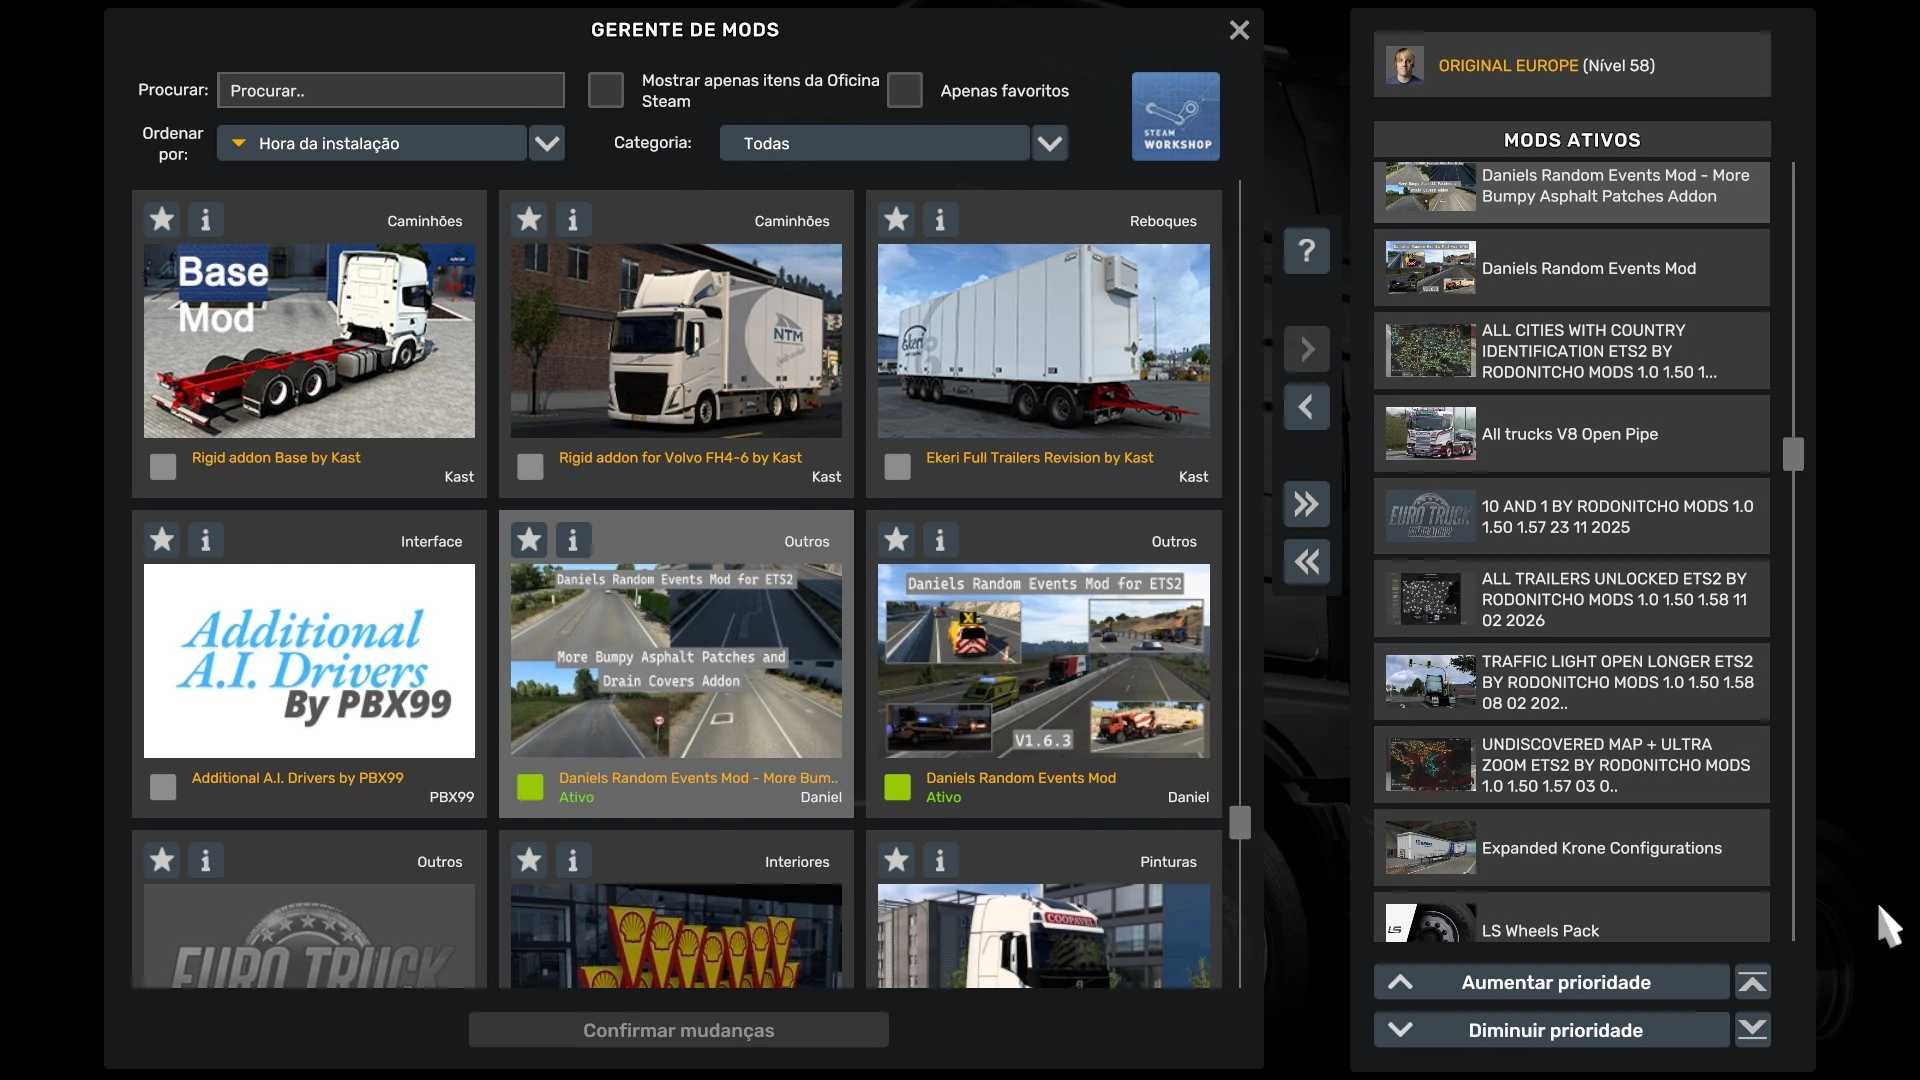The image size is (1920, 1080).
Task: Click the help question mark icon
Action: click(1306, 251)
